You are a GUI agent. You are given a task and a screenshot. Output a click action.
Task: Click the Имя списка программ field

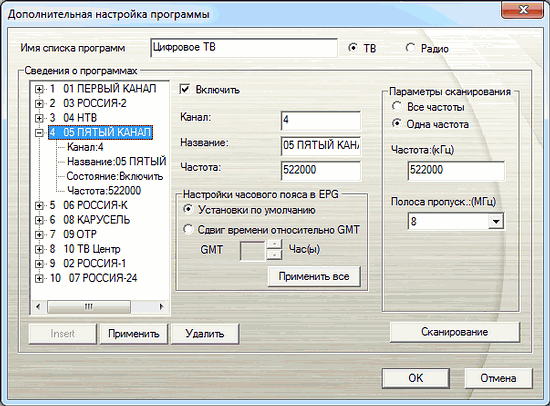click(x=244, y=48)
